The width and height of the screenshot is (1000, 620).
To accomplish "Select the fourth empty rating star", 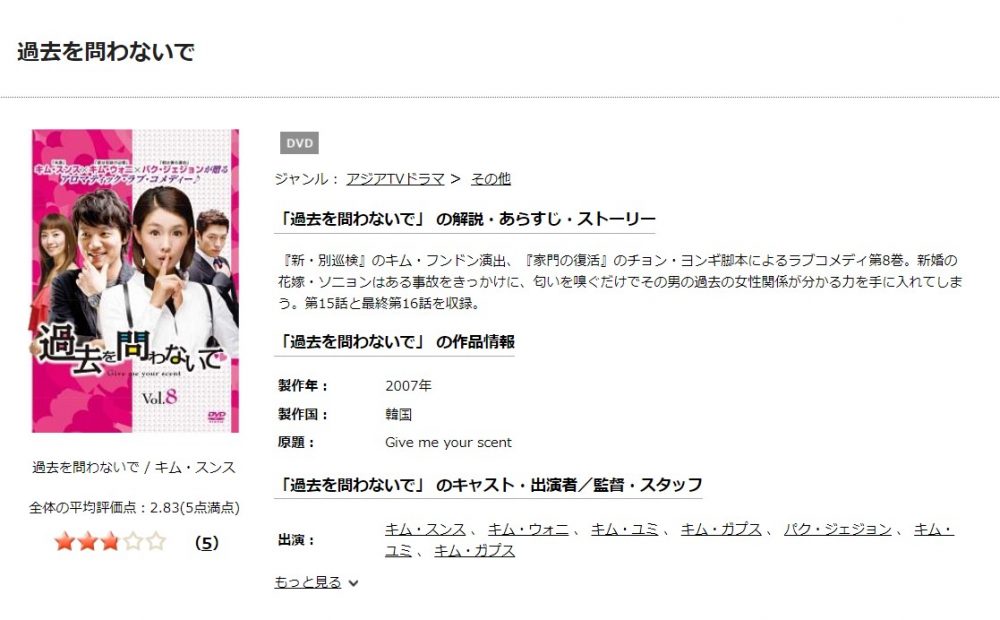I will [x=133, y=542].
